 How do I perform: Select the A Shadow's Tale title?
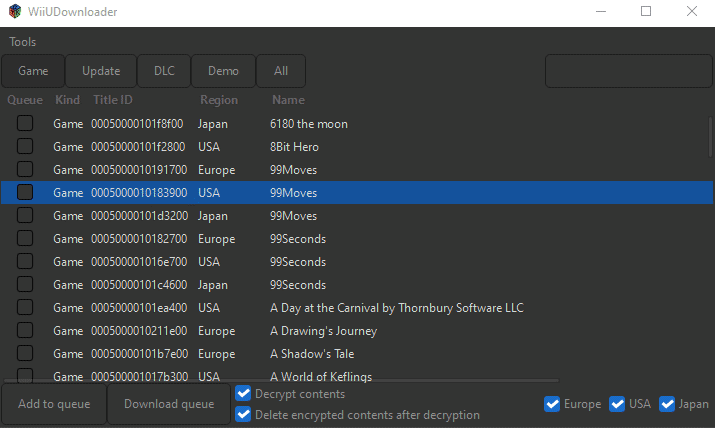tap(312, 354)
